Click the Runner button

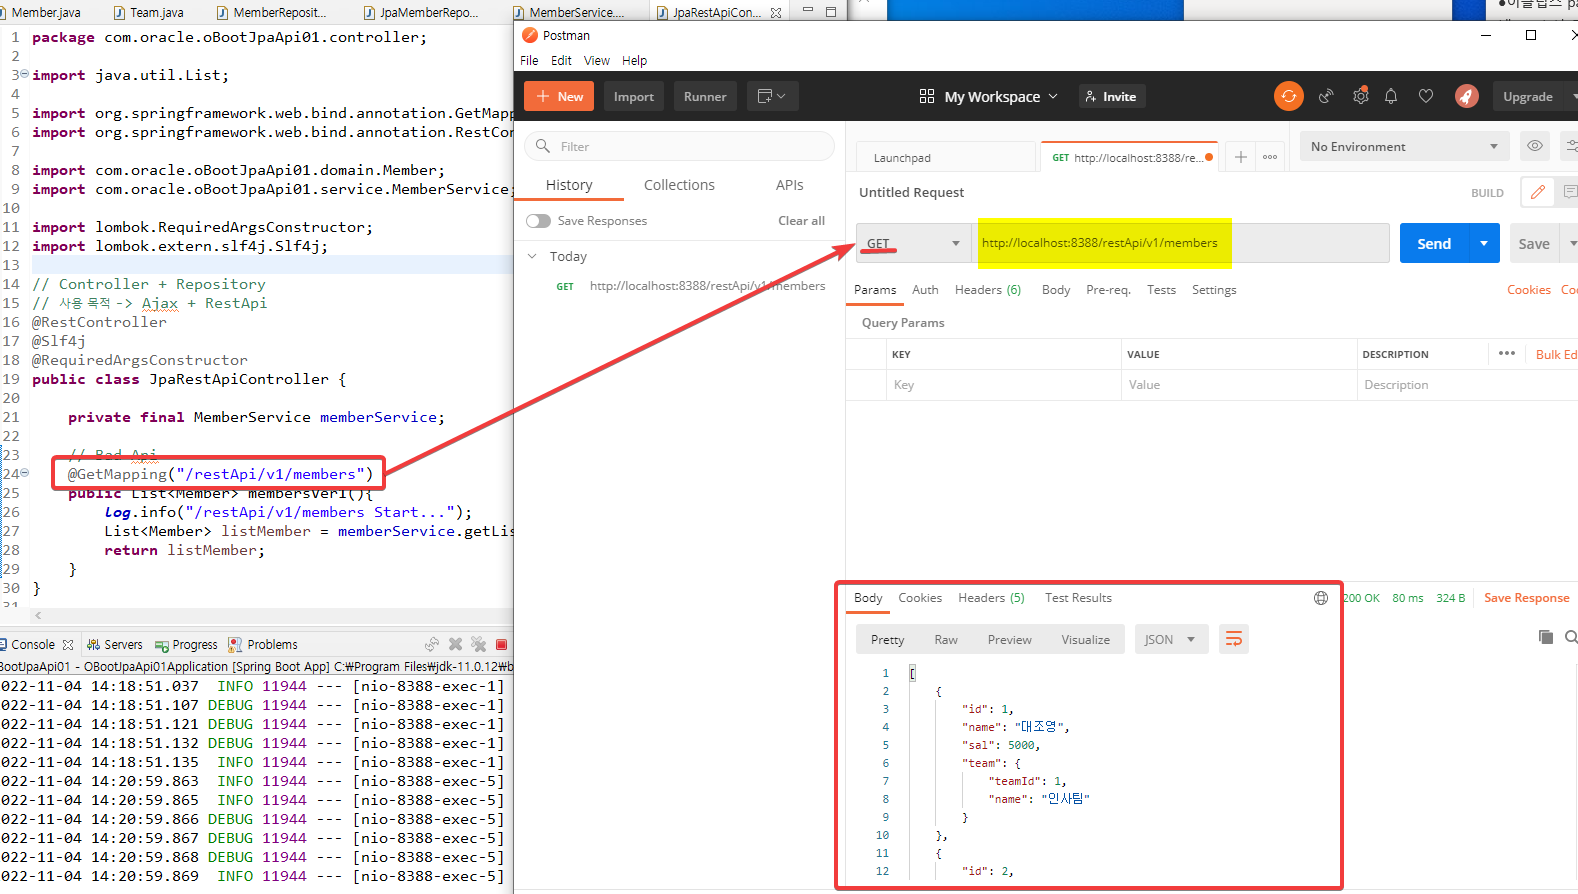[x=705, y=96]
